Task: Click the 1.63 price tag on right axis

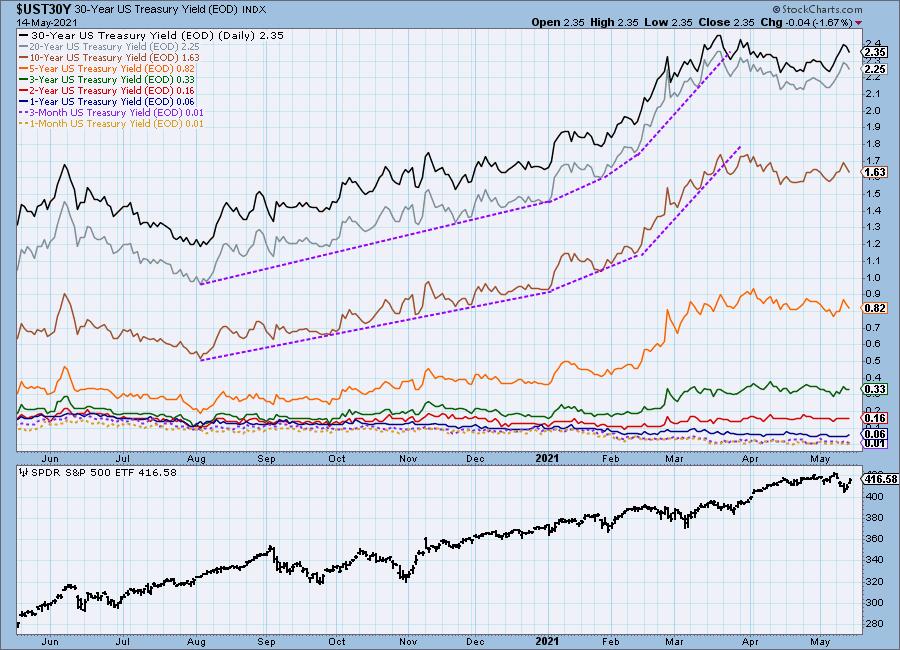Action: (875, 172)
